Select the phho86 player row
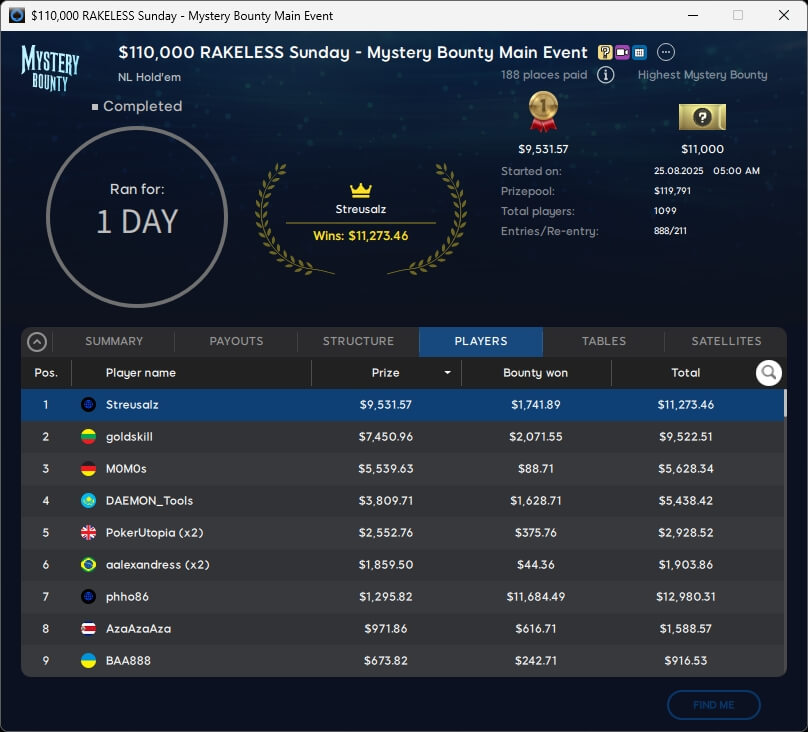 point(400,597)
